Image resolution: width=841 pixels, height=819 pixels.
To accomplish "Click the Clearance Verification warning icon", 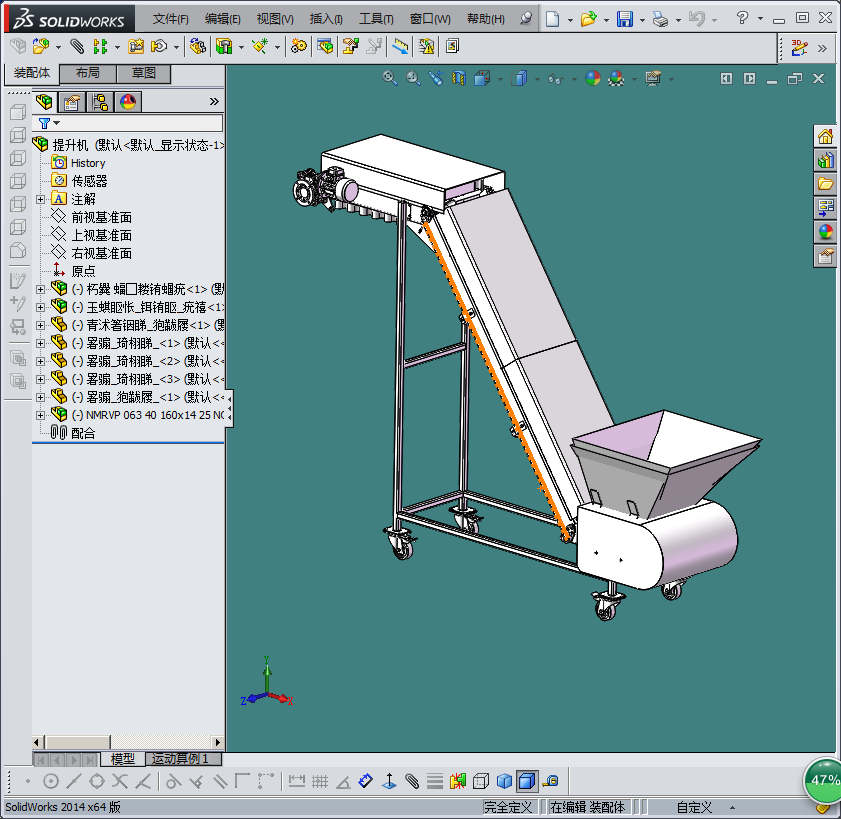I will (426, 47).
